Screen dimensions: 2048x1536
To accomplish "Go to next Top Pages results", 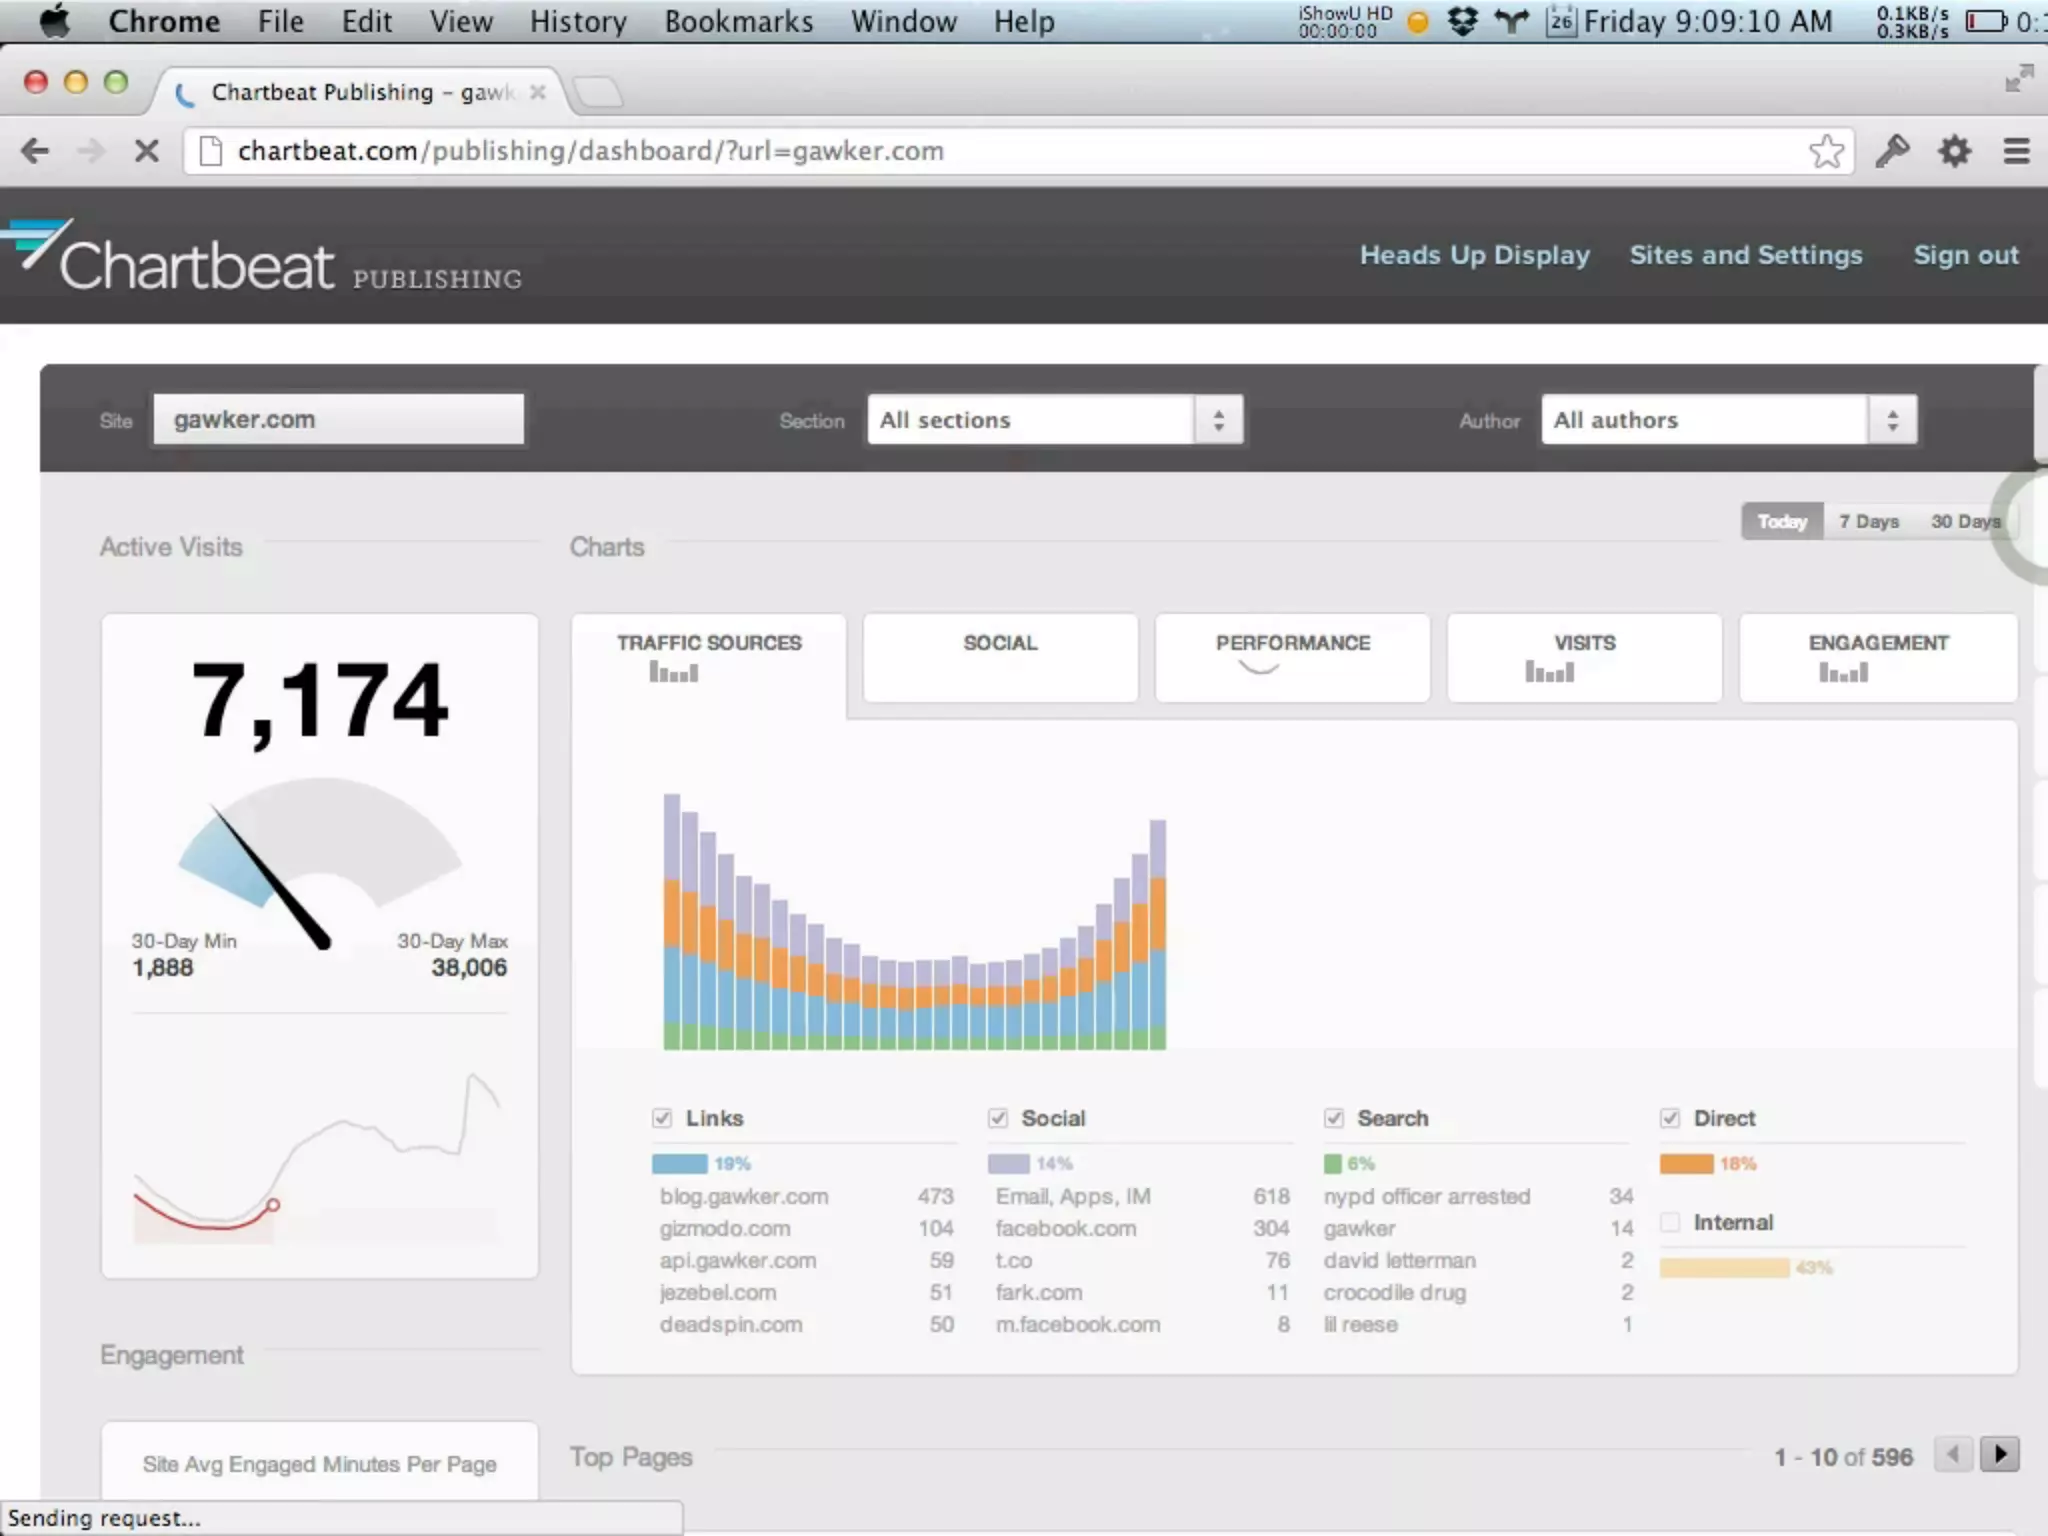I will click(x=2000, y=1454).
